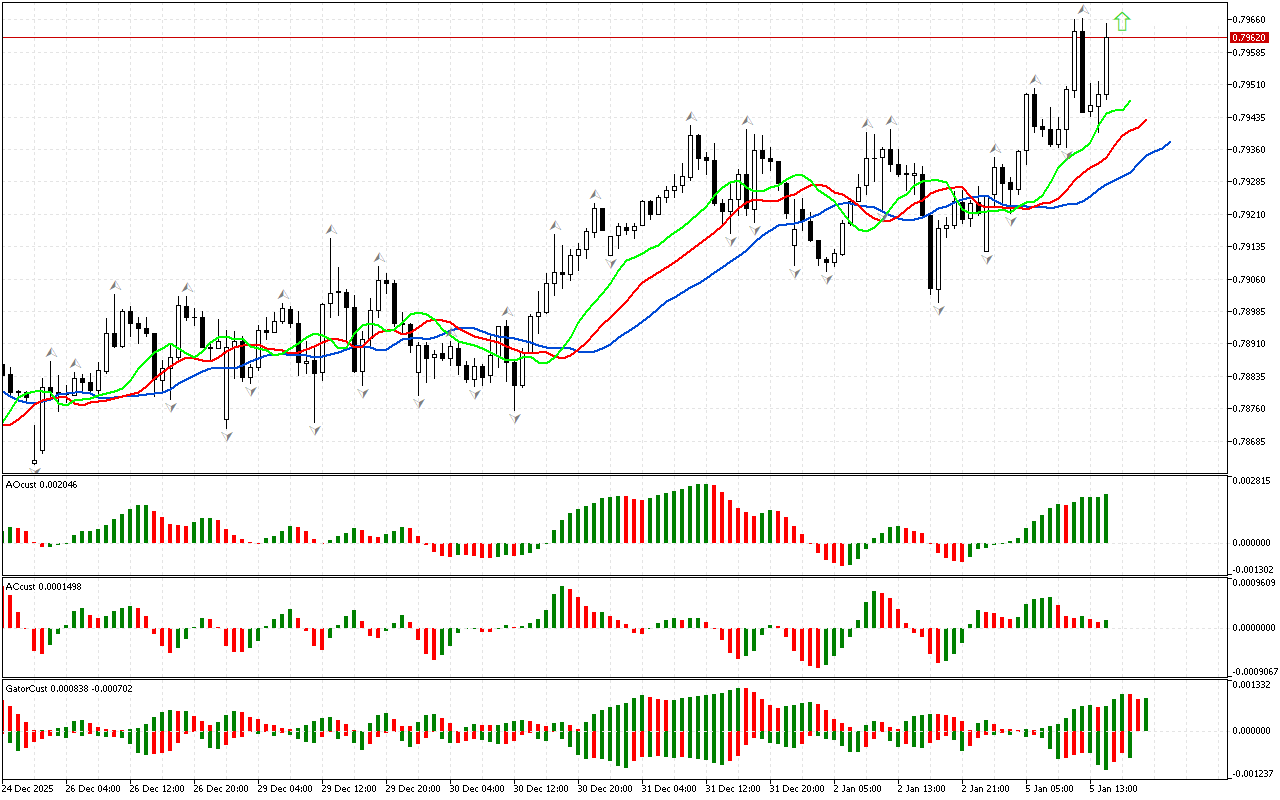Click the 0.002815 AOcust scale value

click(x=1251, y=481)
